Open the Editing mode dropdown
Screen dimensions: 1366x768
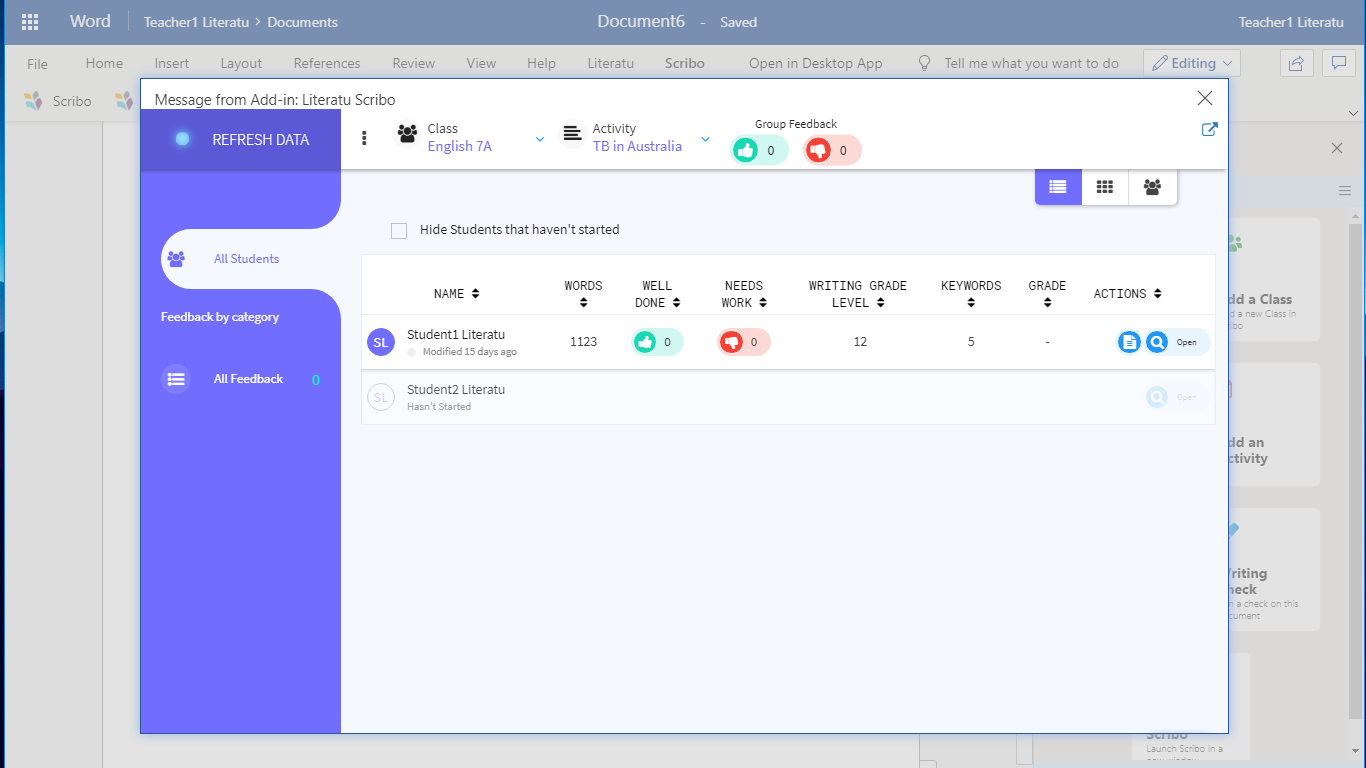pyautogui.click(x=1192, y=63)
